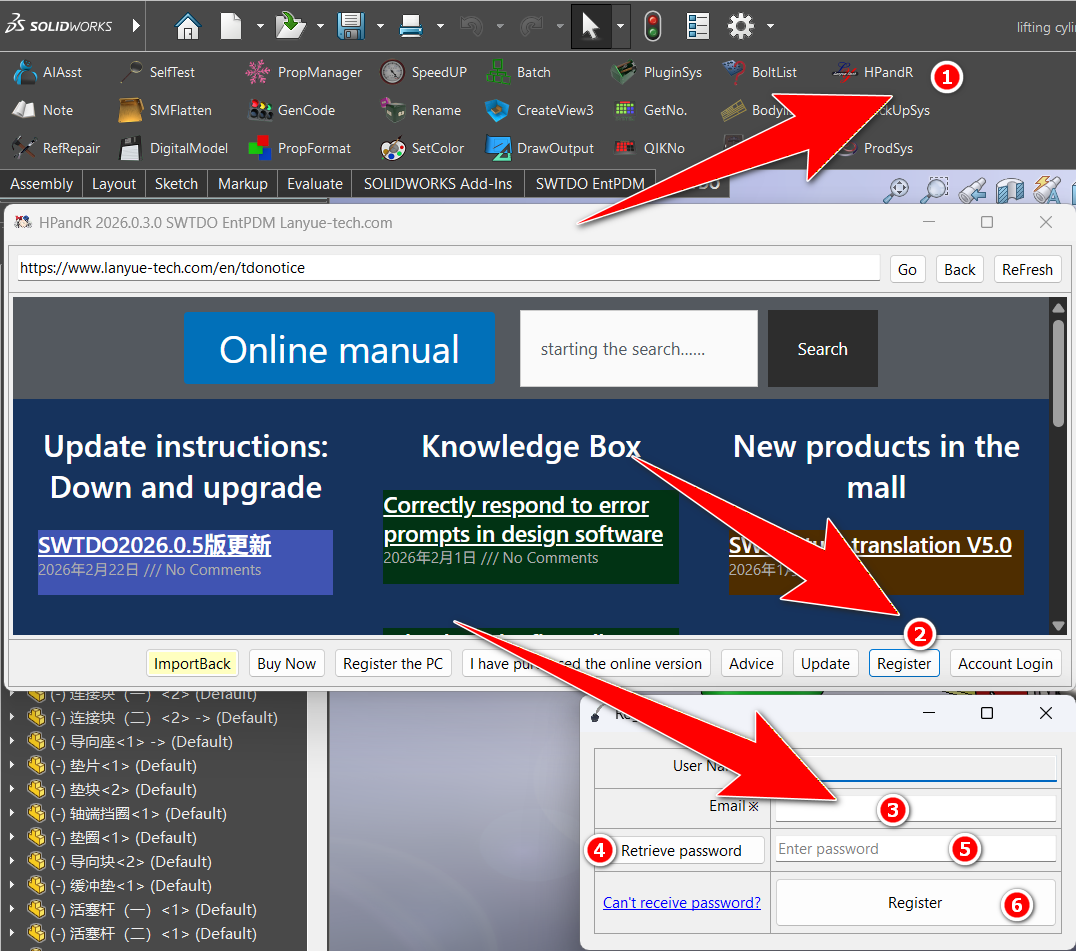Viewport: 1076px width, 951px height.
Task: Open the dropdown next to New document
Action: [260, 26]
